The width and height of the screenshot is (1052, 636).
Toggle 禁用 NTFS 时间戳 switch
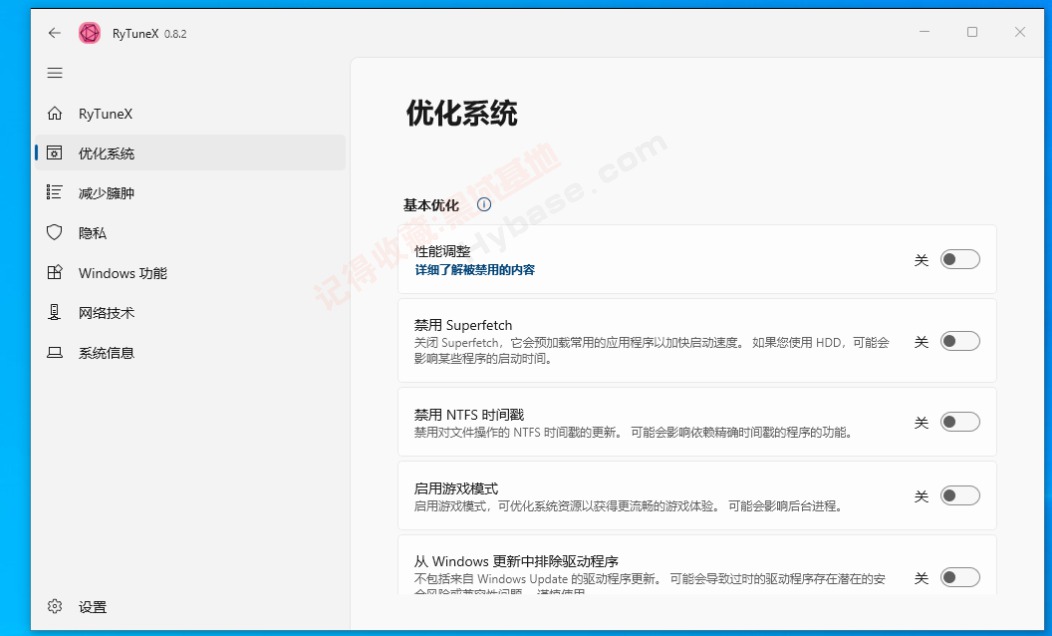click(959, 422)
